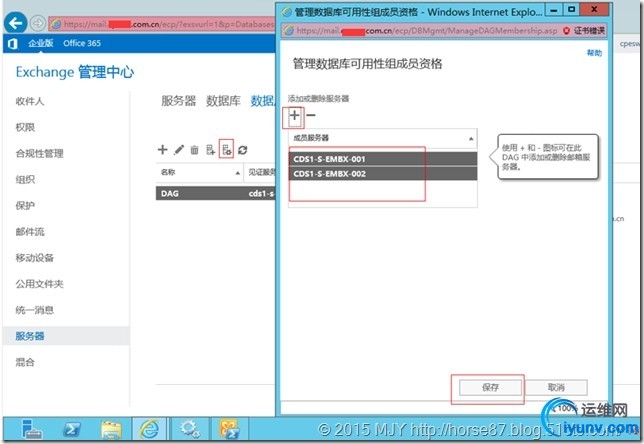Select the Office 365 tab
644x444 pixels.
click(x=82, y=43)
